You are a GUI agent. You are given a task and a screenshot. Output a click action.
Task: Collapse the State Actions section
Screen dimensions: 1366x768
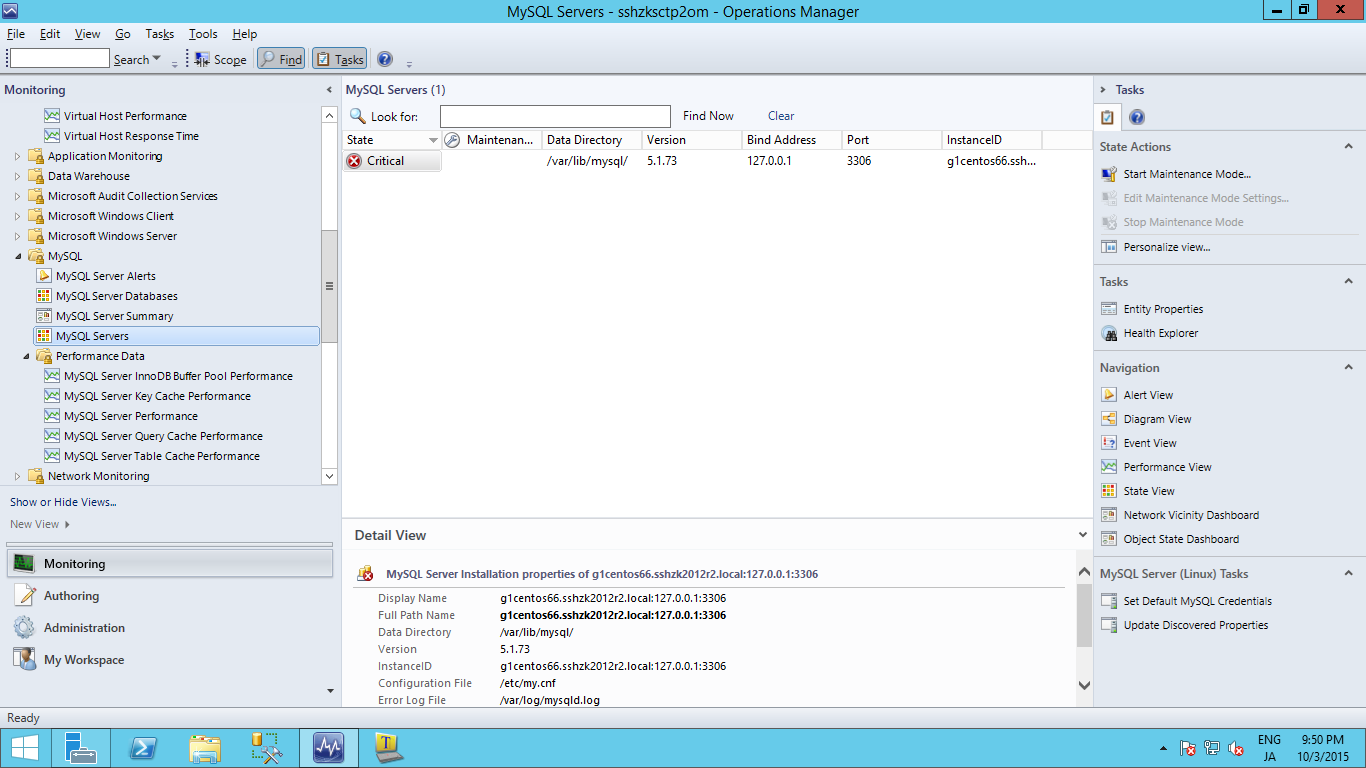(1348, 147)
